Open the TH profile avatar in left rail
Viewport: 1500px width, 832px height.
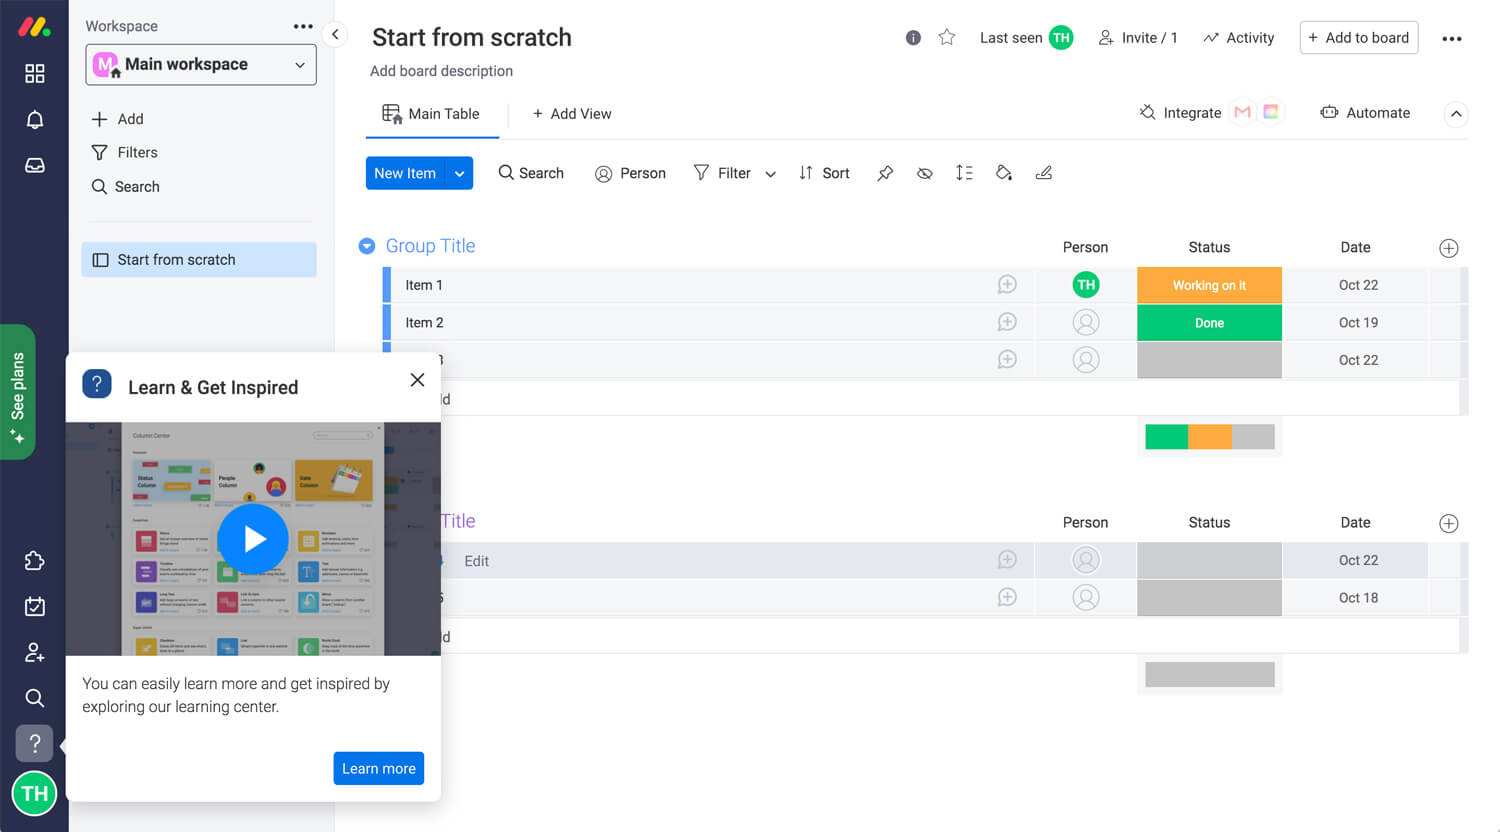pyautogui.click(x=35, y=794)
